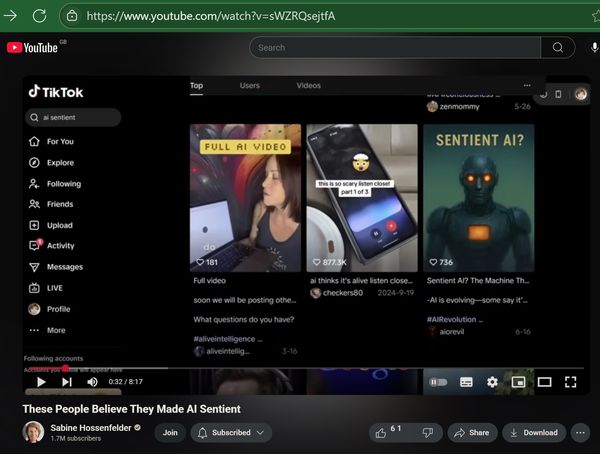Switch to theater mode
The height and width of the screenshot is (454, 600).
click(x=544, y=382)
